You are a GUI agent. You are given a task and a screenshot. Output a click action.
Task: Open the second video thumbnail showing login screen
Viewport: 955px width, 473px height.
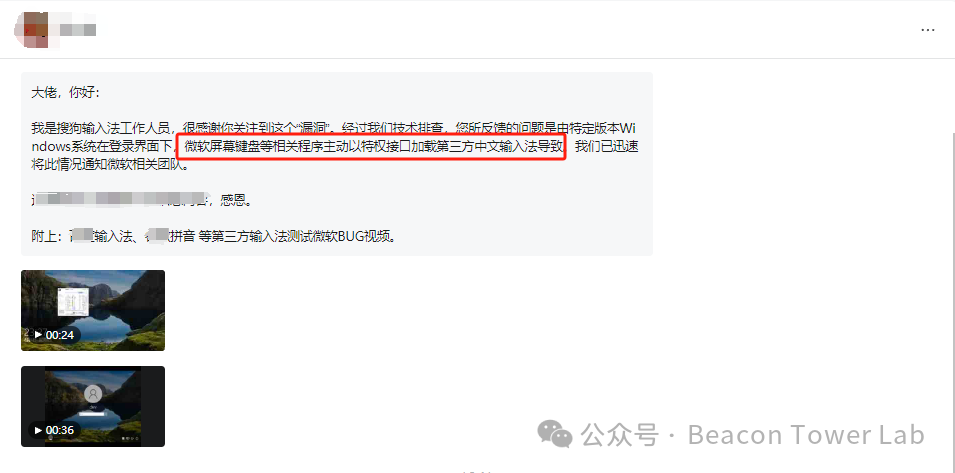(x=93, y=406)
